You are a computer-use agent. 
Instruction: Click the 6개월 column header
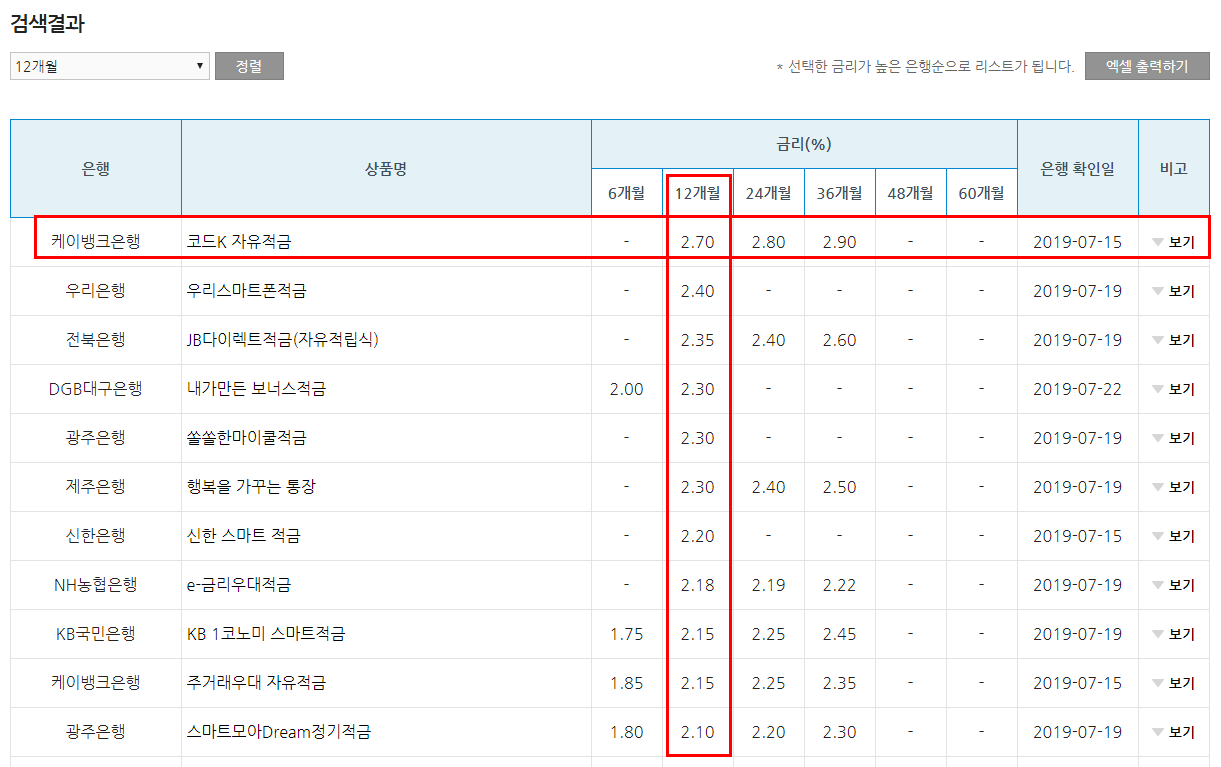point(627,193)
